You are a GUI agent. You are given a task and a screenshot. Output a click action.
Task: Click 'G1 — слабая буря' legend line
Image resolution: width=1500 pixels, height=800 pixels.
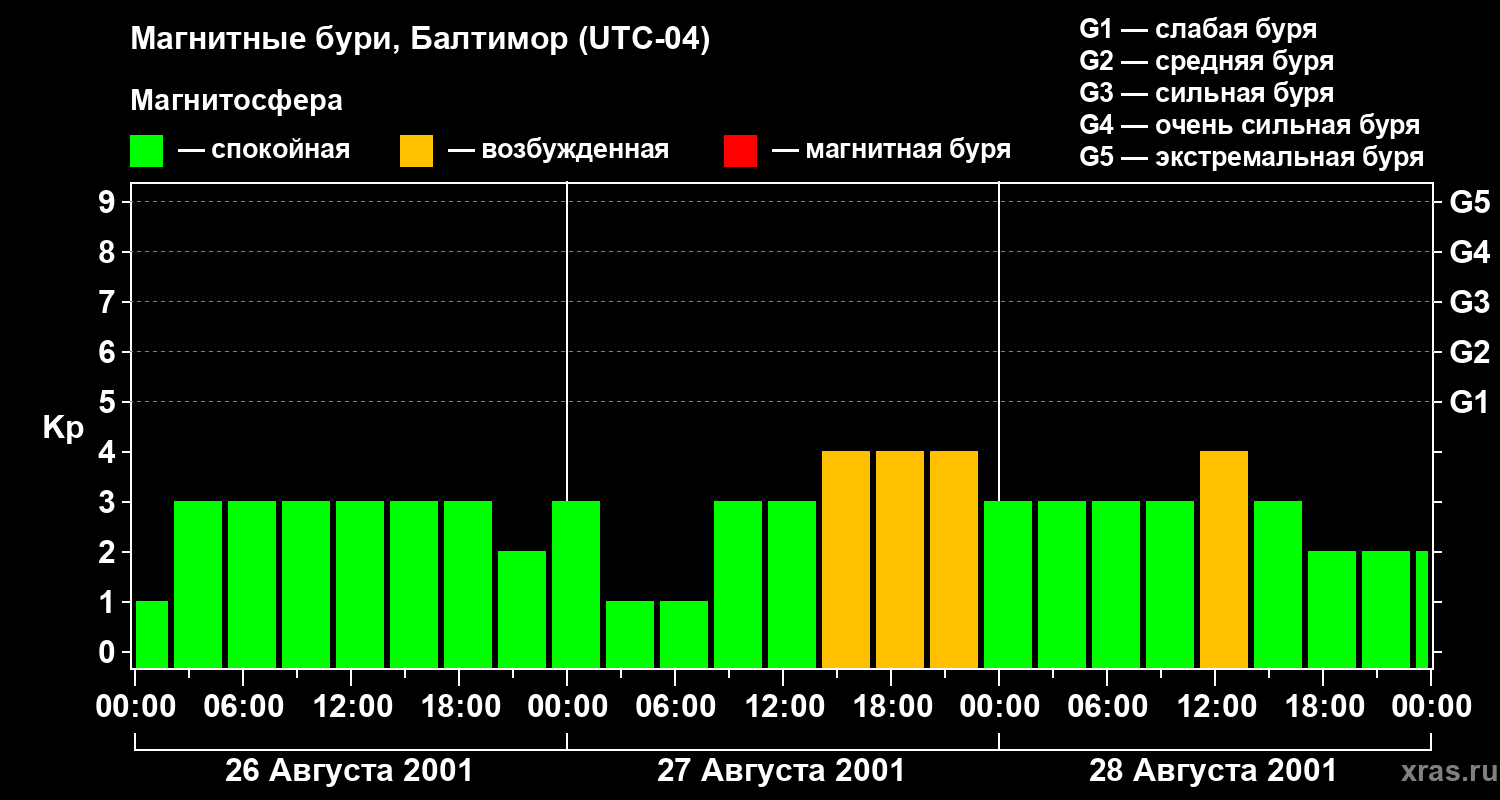click(x=1198, y=29)
